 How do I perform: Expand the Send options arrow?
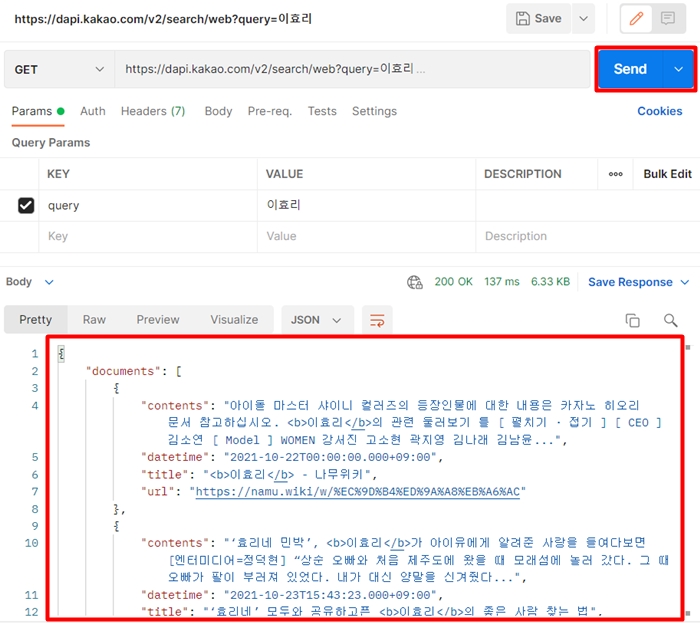click(679, 69)
